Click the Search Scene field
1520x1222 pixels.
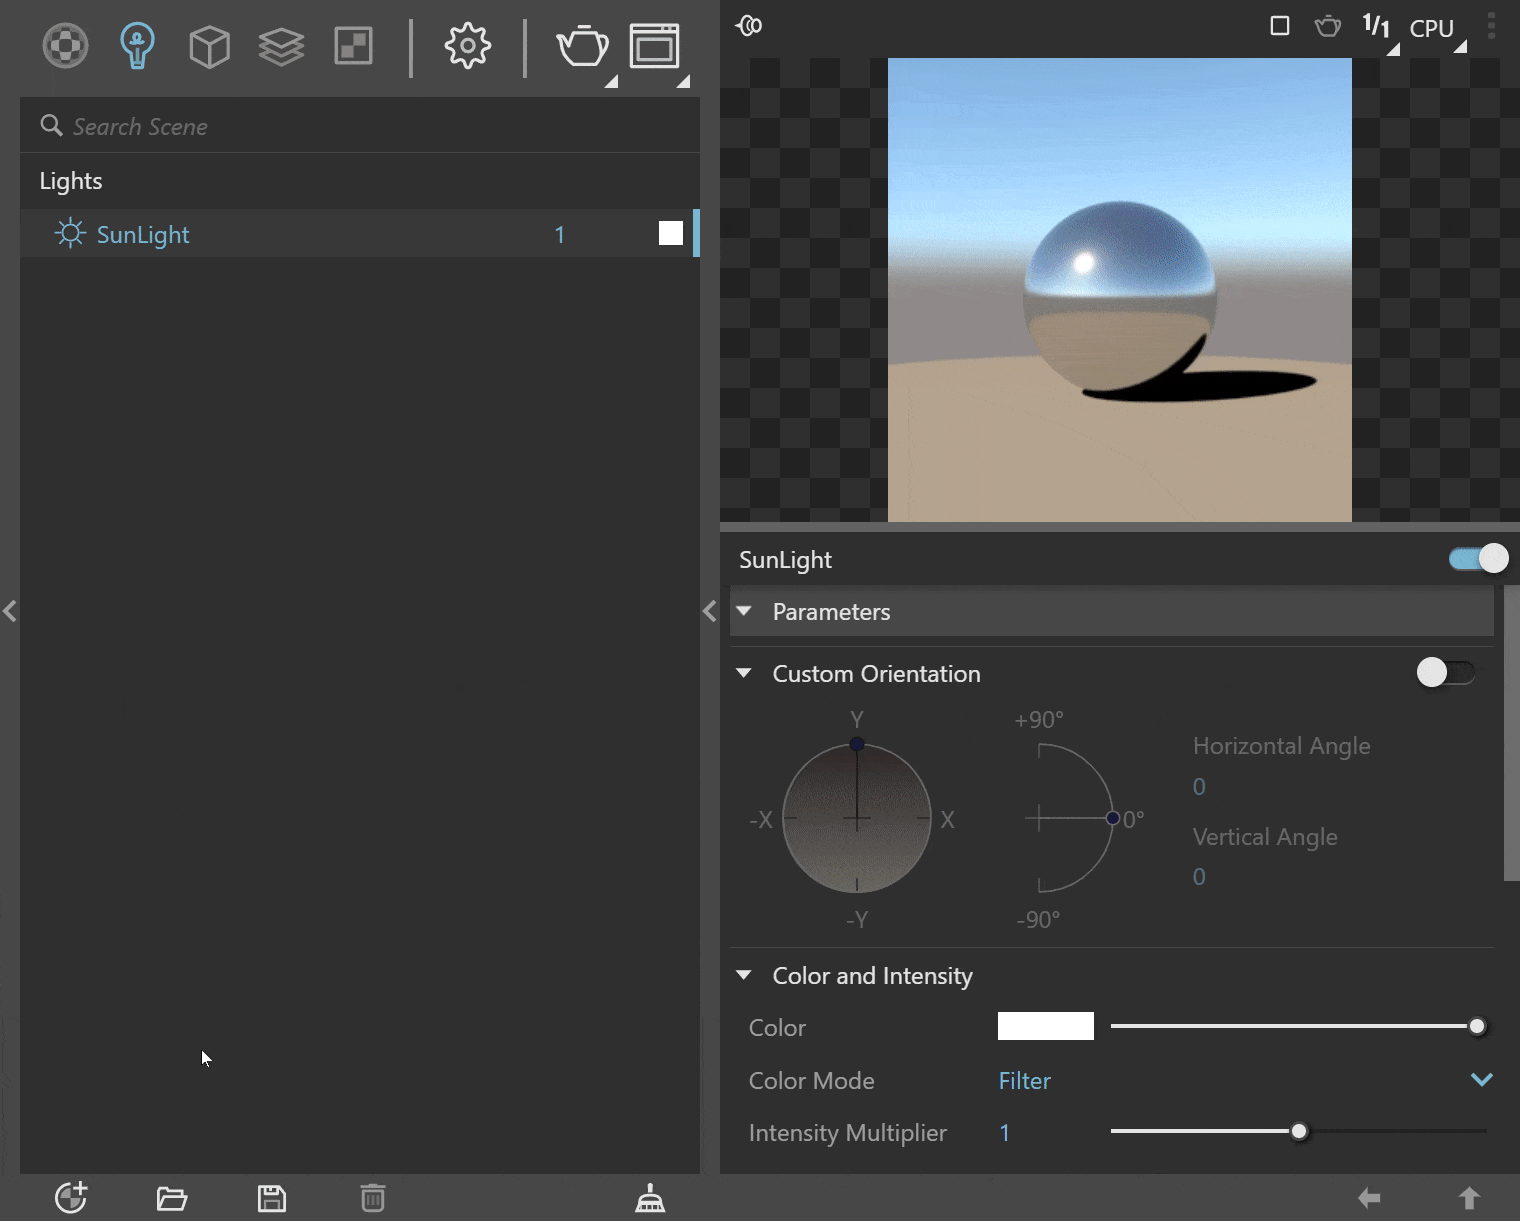pyautogui.click(x=360, y=126)
